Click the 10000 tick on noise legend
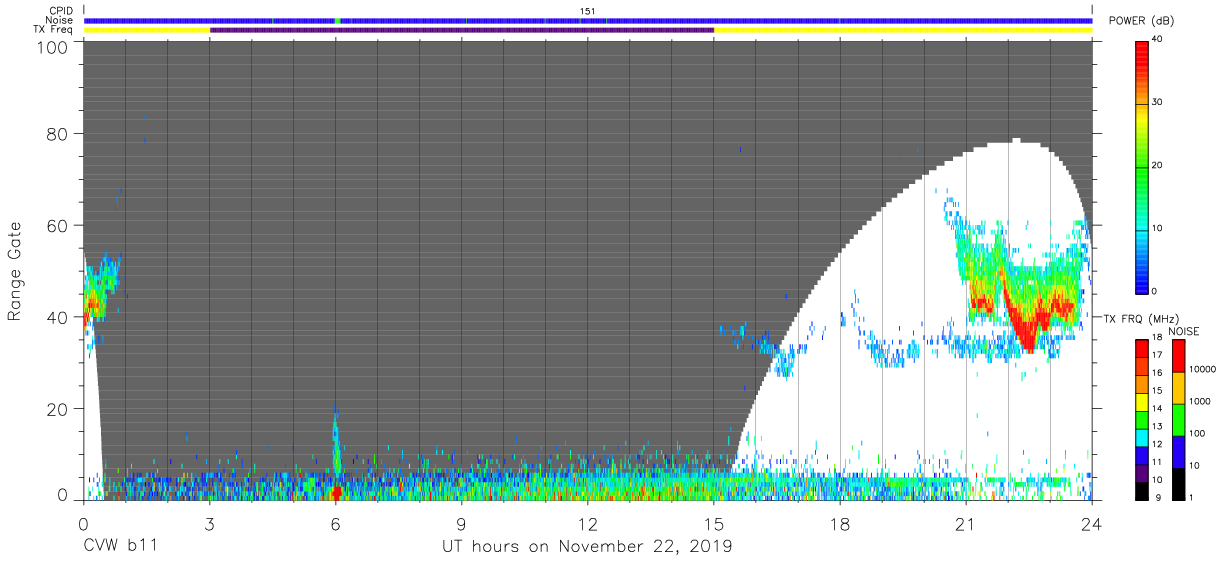1228x567 pixels. tap(1203, 369)
